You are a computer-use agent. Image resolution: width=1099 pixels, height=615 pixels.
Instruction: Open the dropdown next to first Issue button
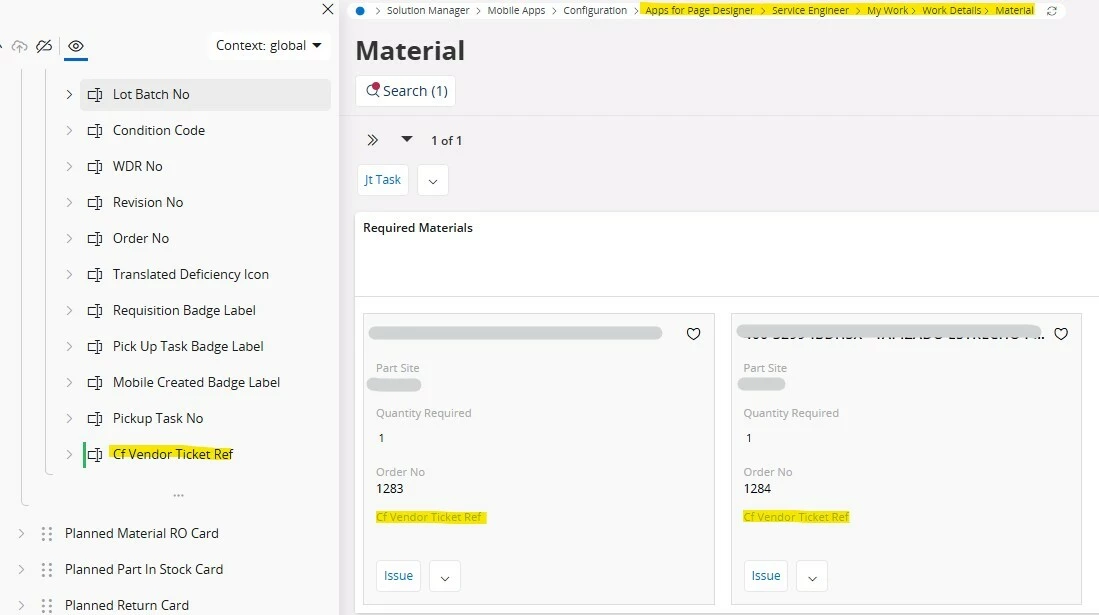click(444, 576)
